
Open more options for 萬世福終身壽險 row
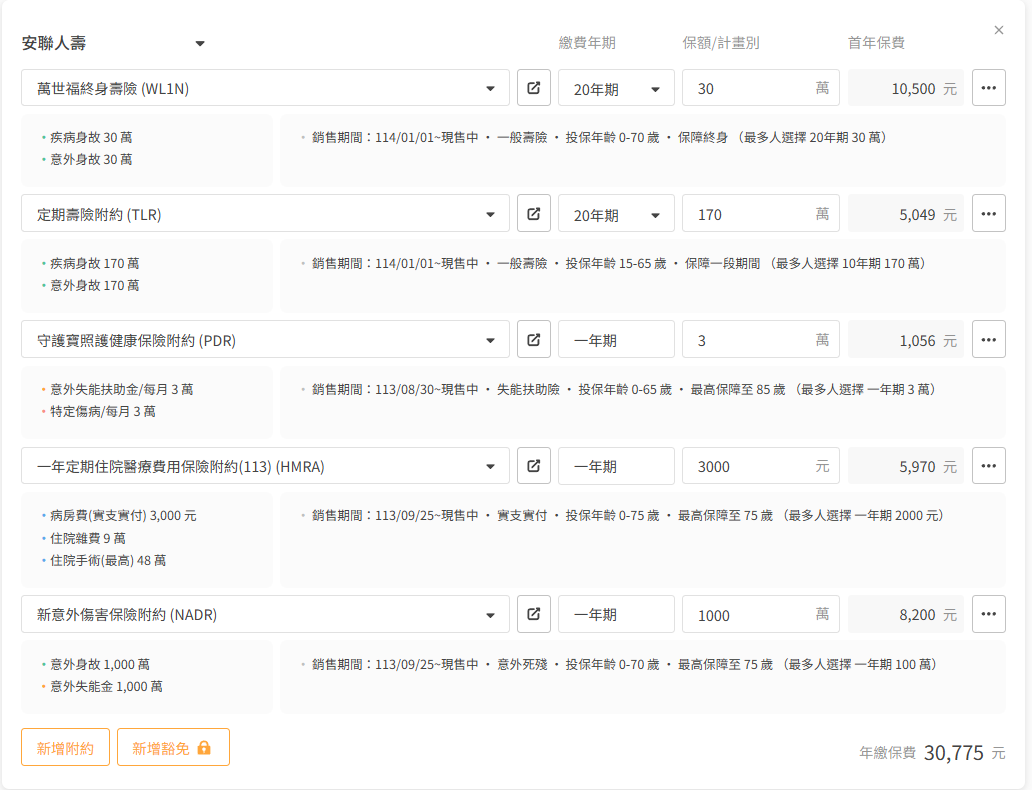pos(988,88)
